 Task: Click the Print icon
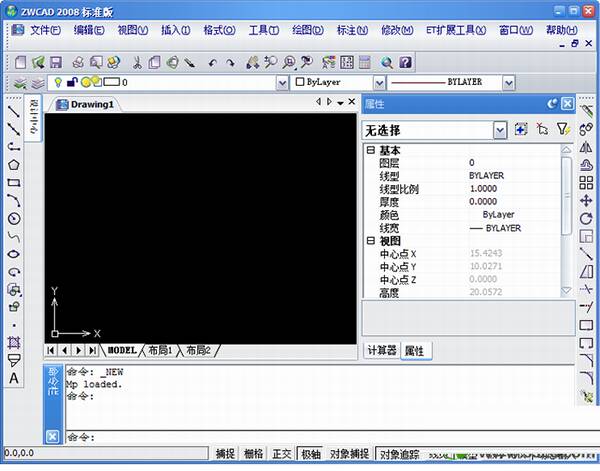(78, 62)
